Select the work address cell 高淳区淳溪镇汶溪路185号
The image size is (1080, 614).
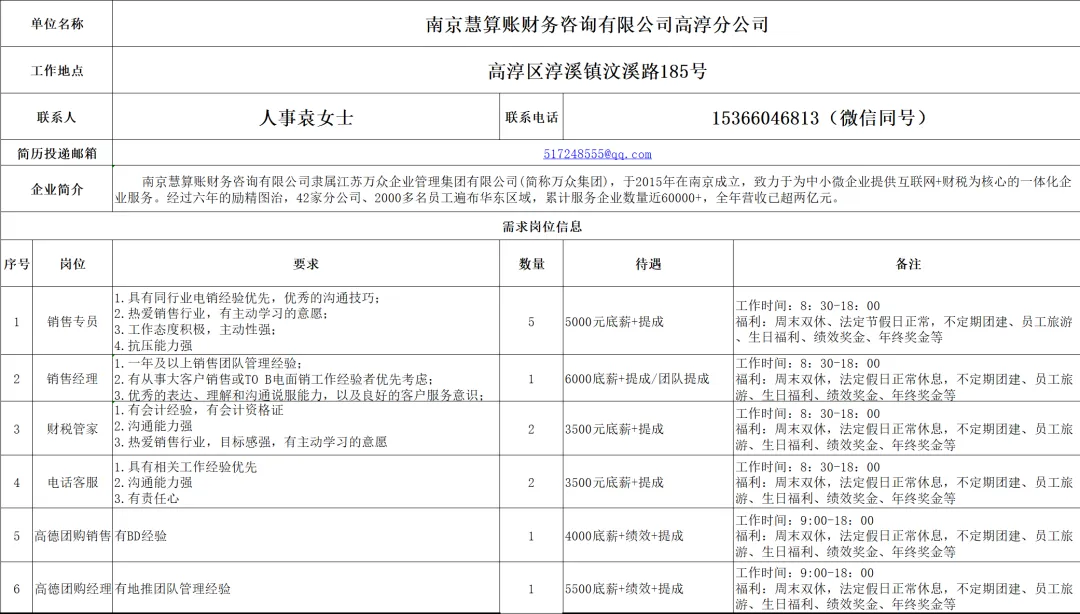pos(596,70)
